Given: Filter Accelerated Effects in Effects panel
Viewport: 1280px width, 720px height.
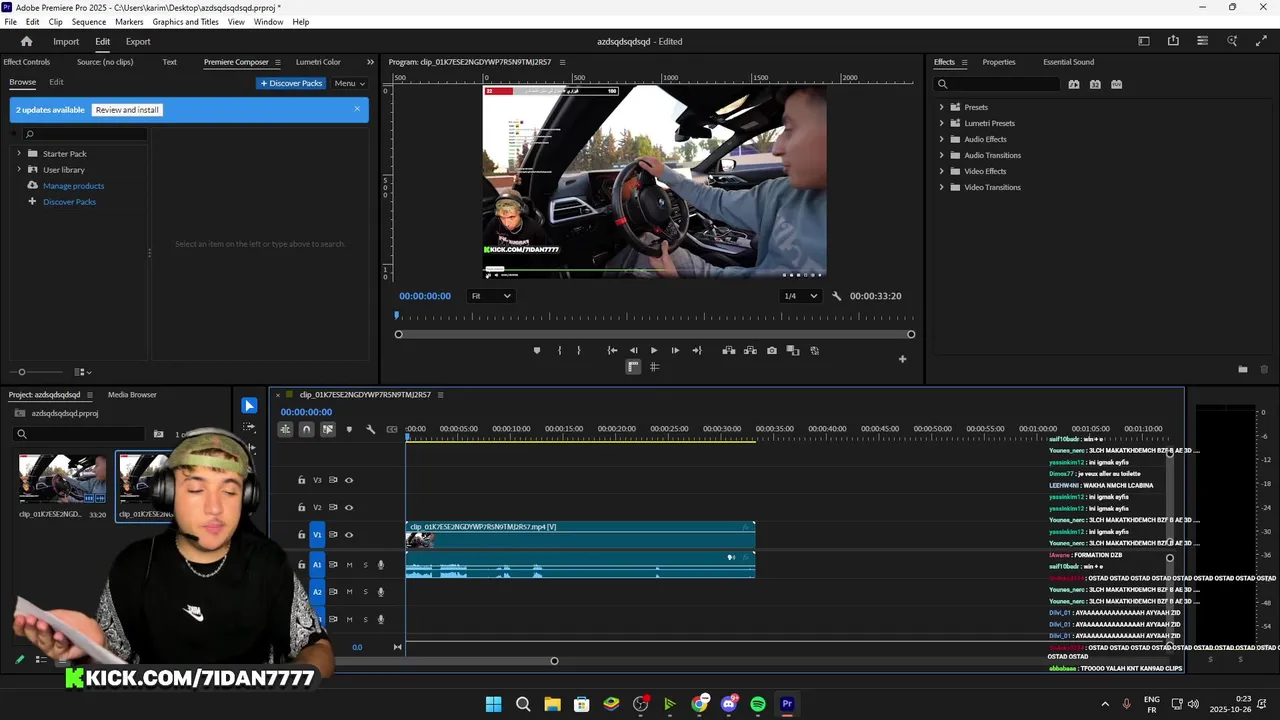Looking at the screenshot, I should [x=1074, y=84].
